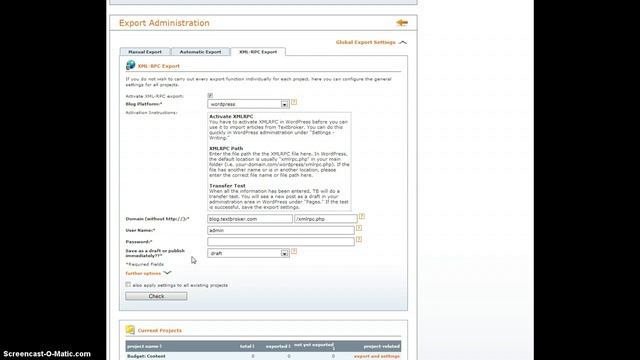
Task: Collapse Global Export Settings
Action: click(371, 42)
